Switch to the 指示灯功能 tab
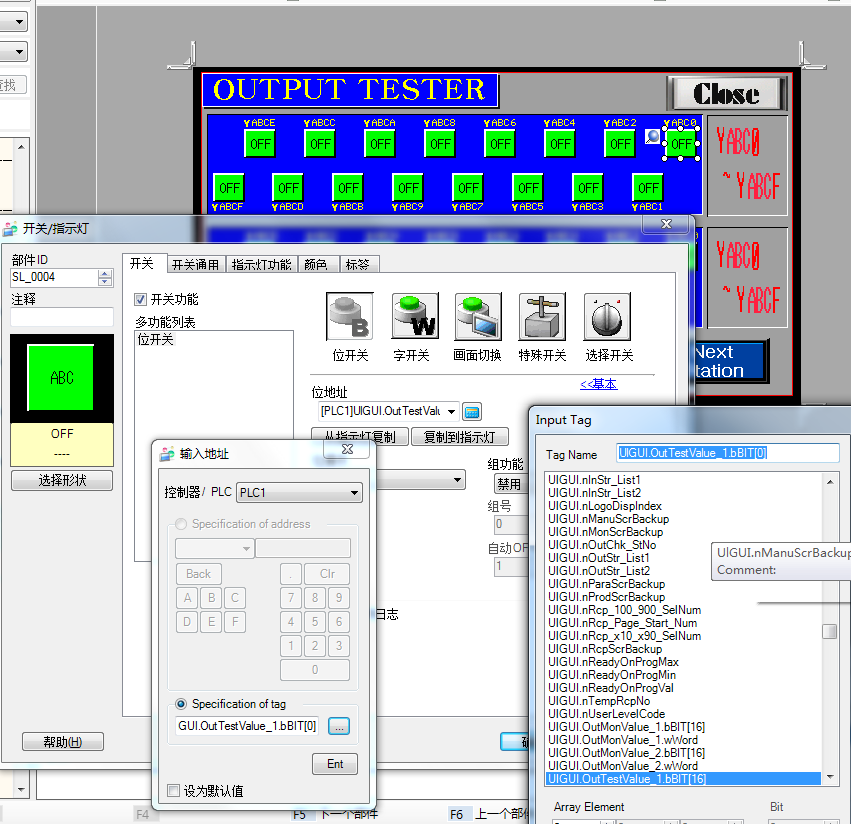This screenshot has height=824, width=851. [261, 264]
